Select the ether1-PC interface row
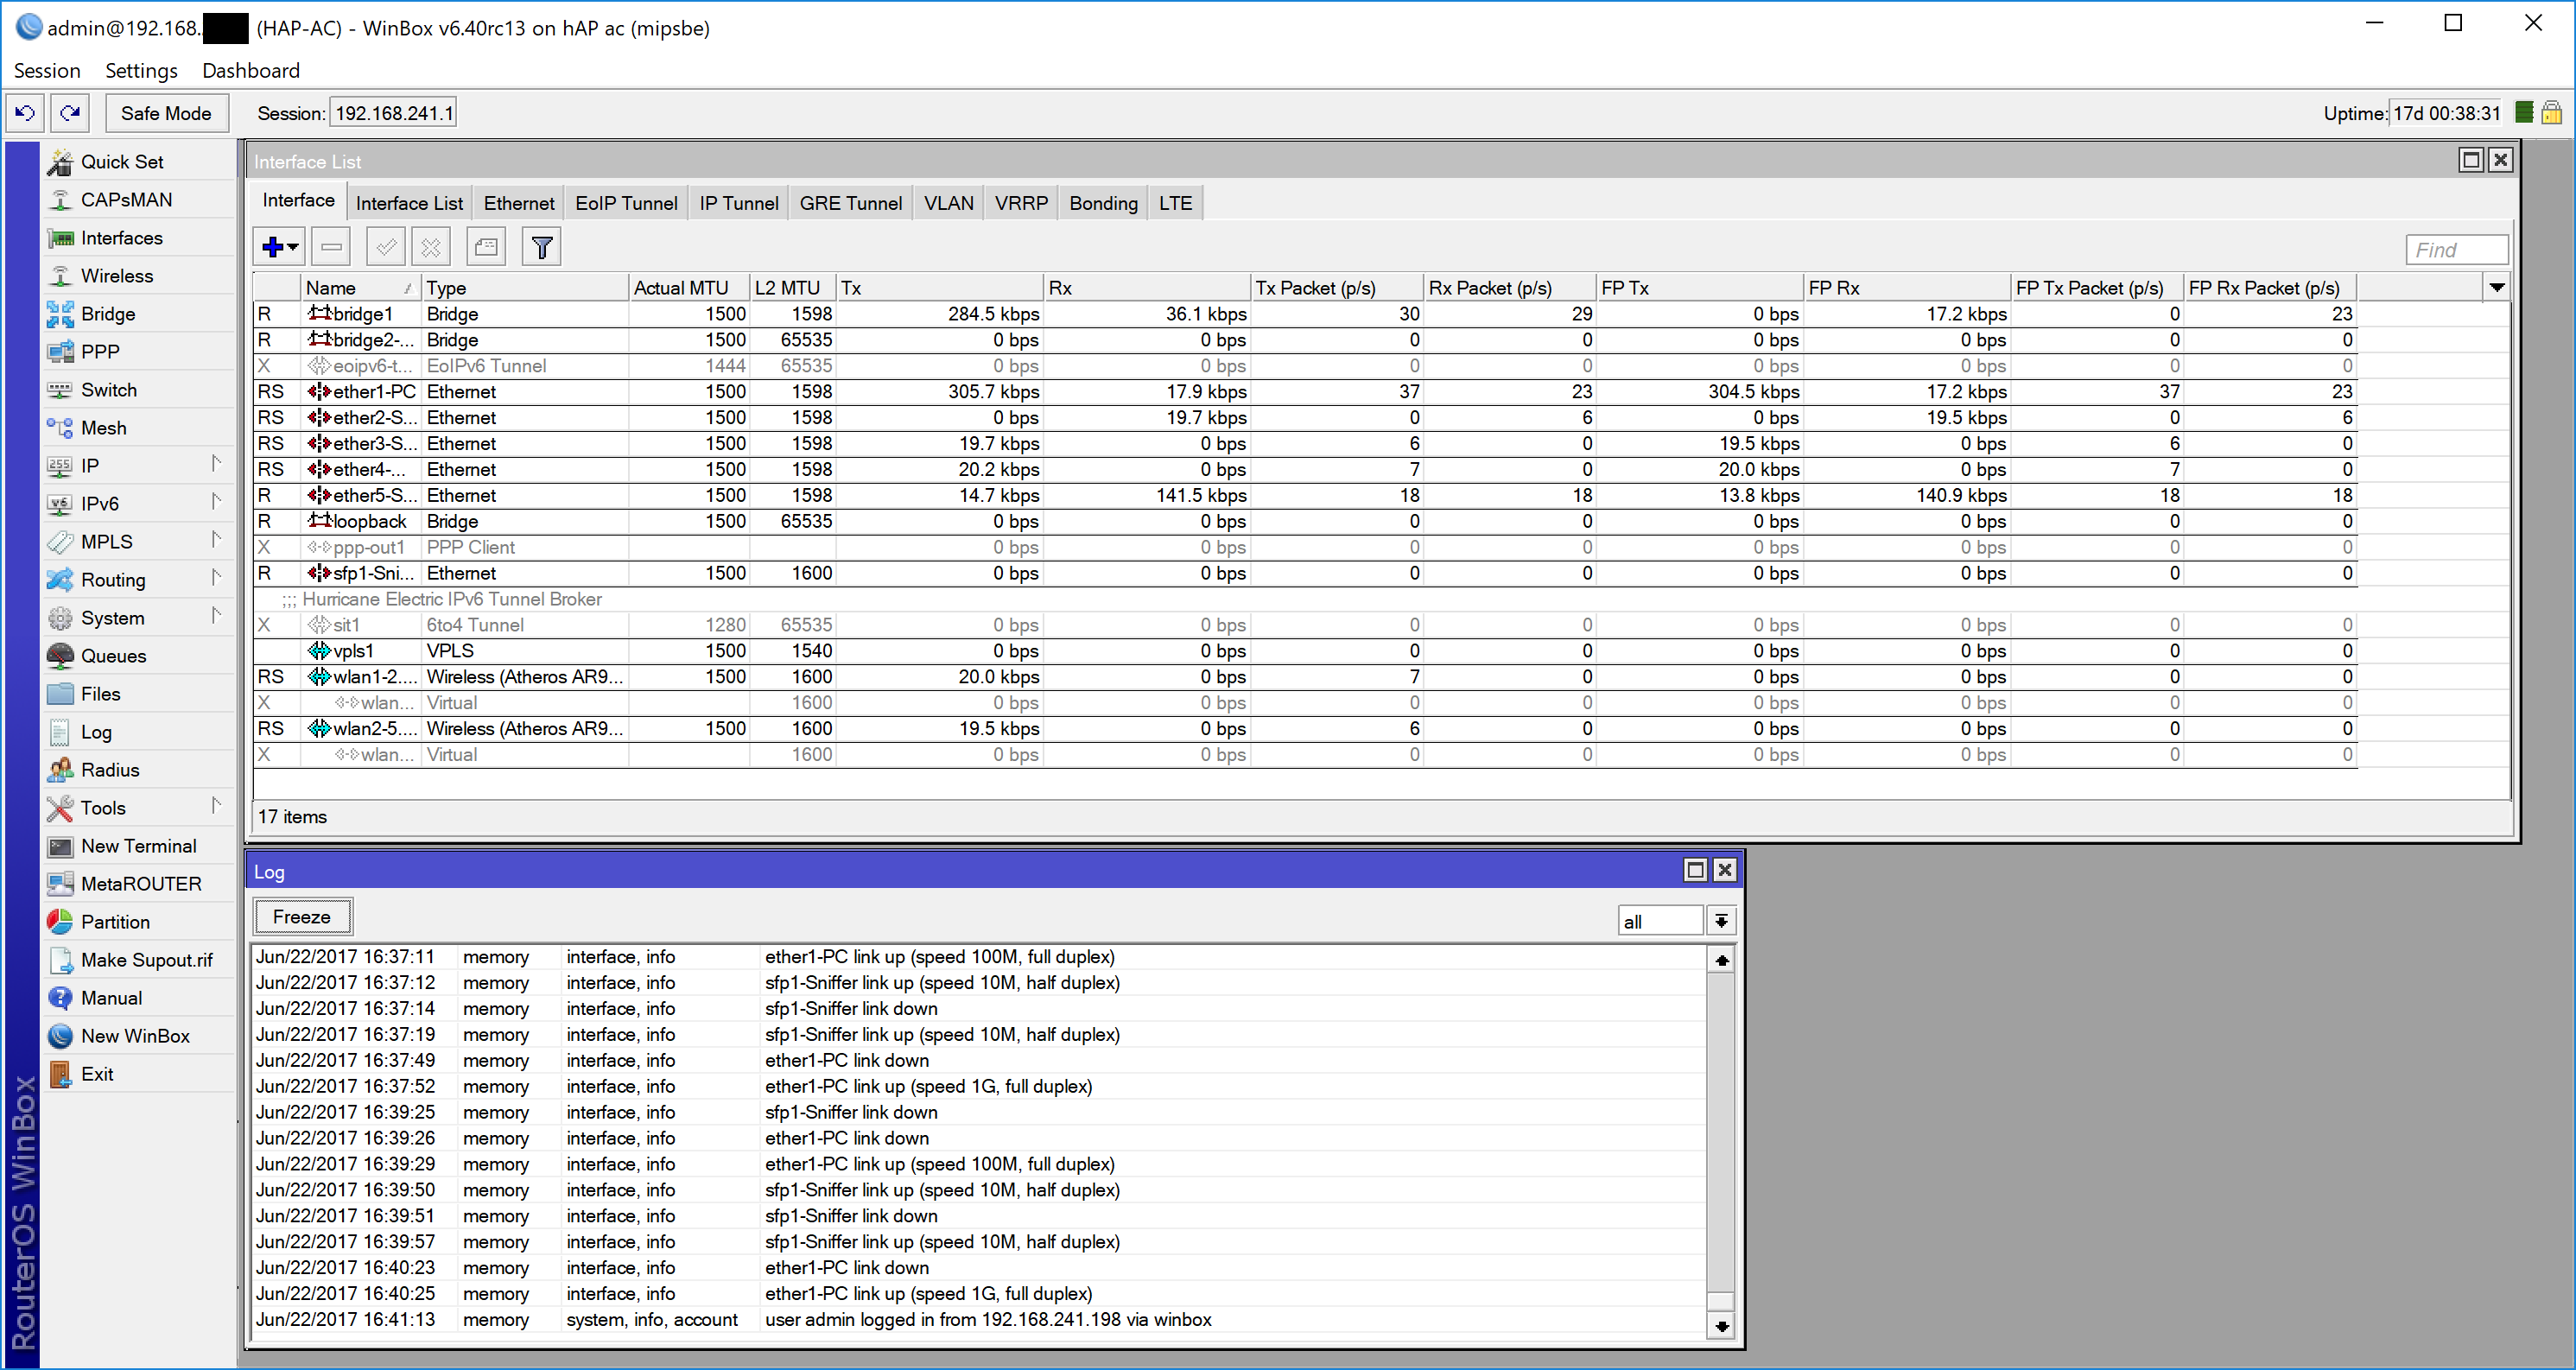Viewport: 2576px width, 1370px height. coord(1305,392)
